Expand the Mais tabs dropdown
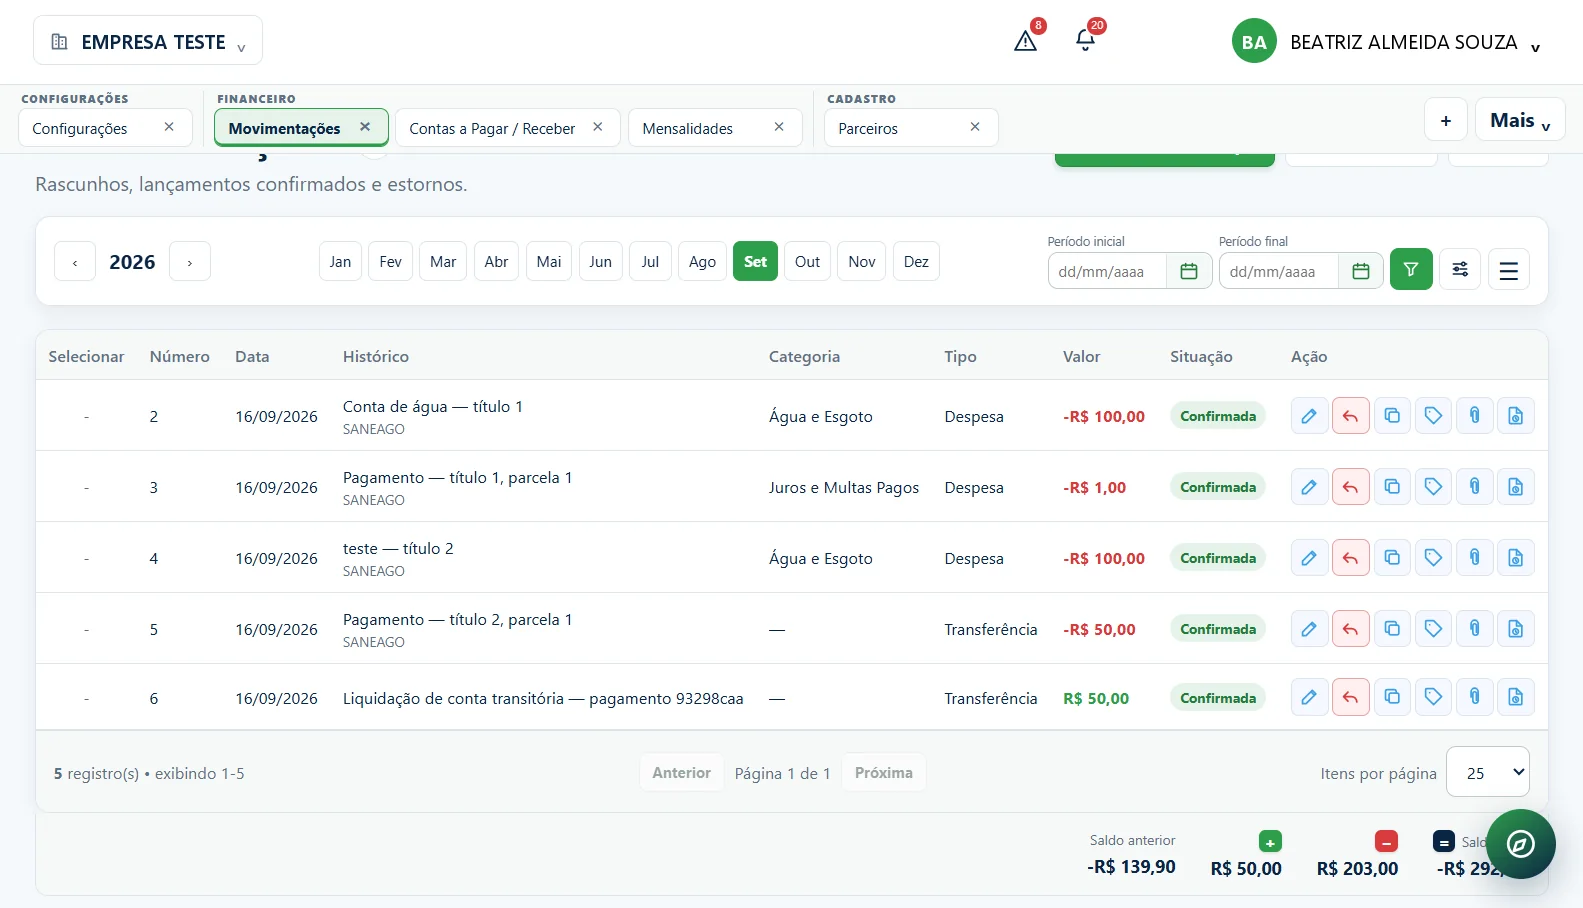 1520,120
